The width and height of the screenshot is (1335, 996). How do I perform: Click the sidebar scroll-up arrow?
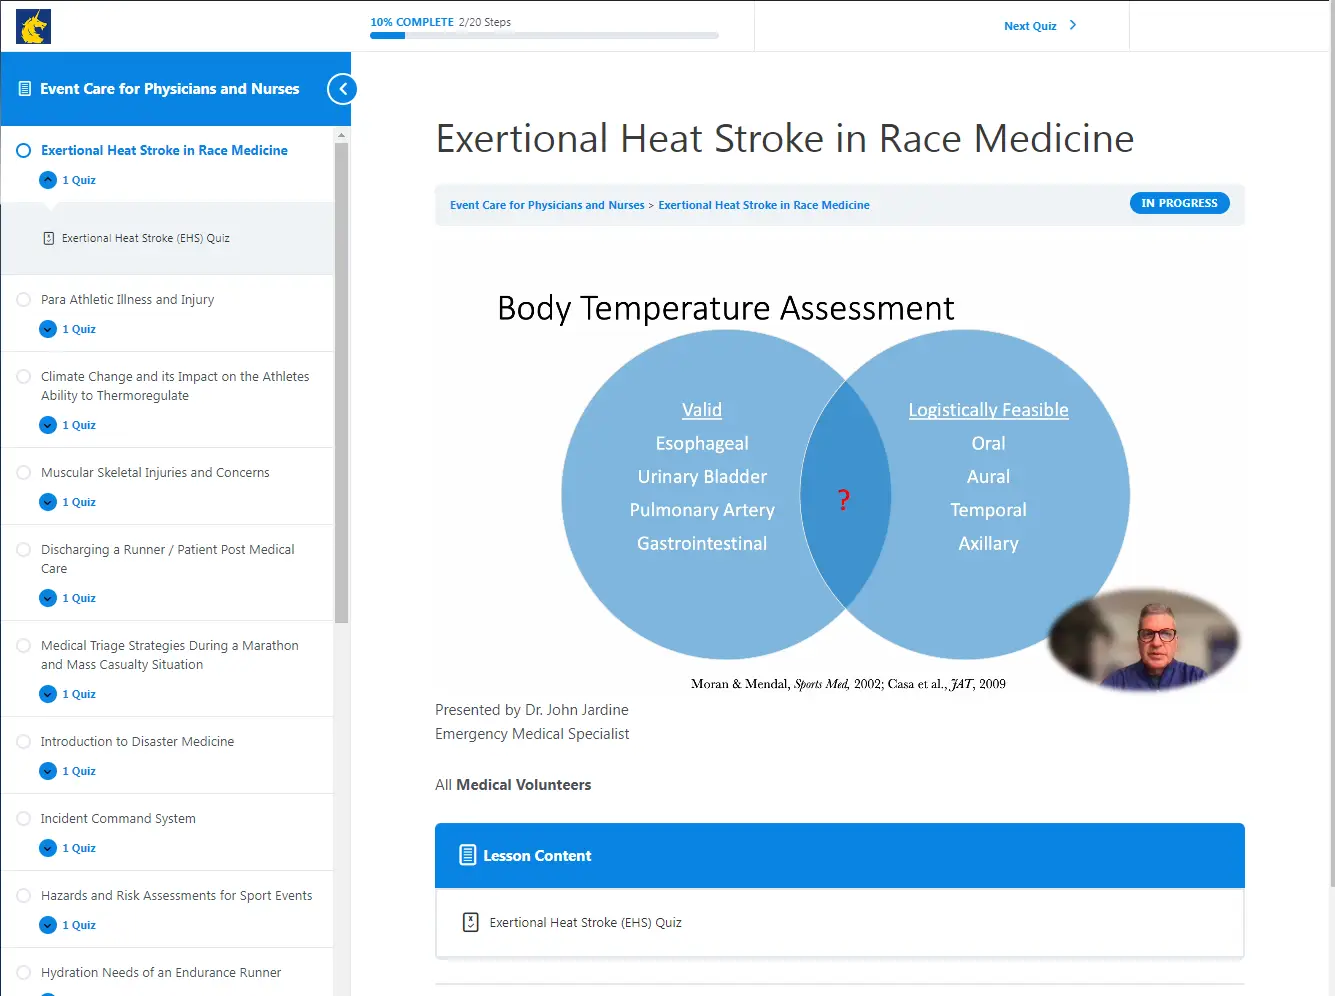(x=342, y=135)
